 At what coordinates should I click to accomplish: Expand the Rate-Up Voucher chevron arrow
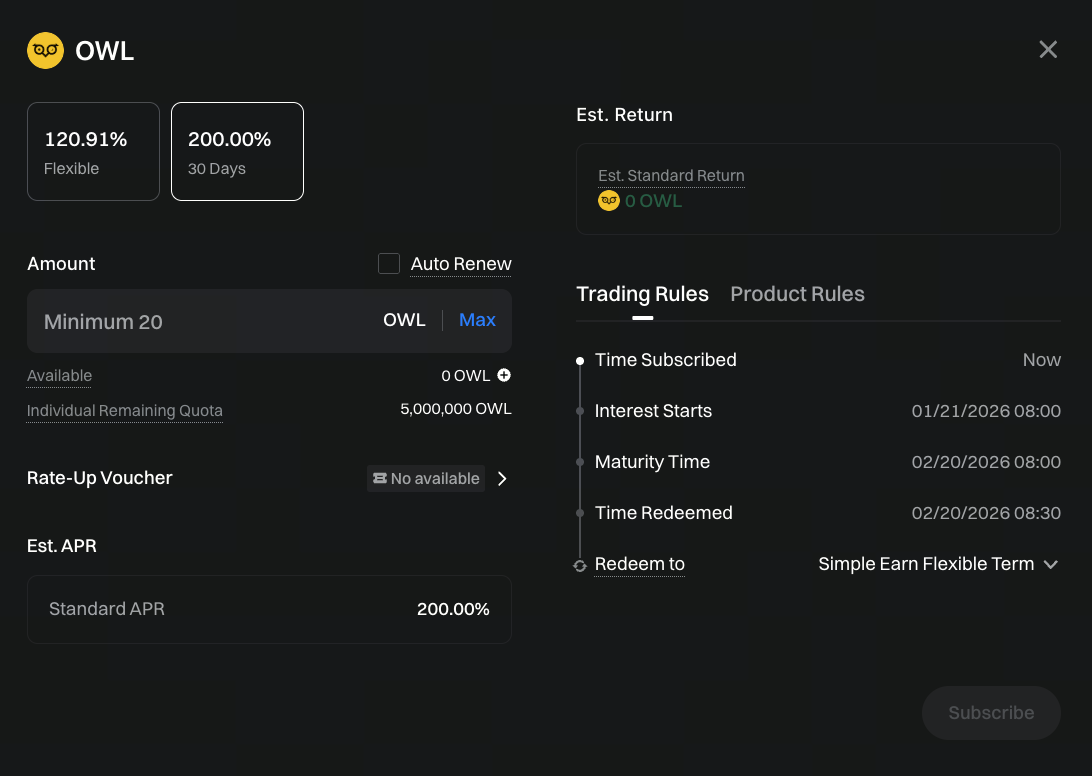[x=502, y=479]
